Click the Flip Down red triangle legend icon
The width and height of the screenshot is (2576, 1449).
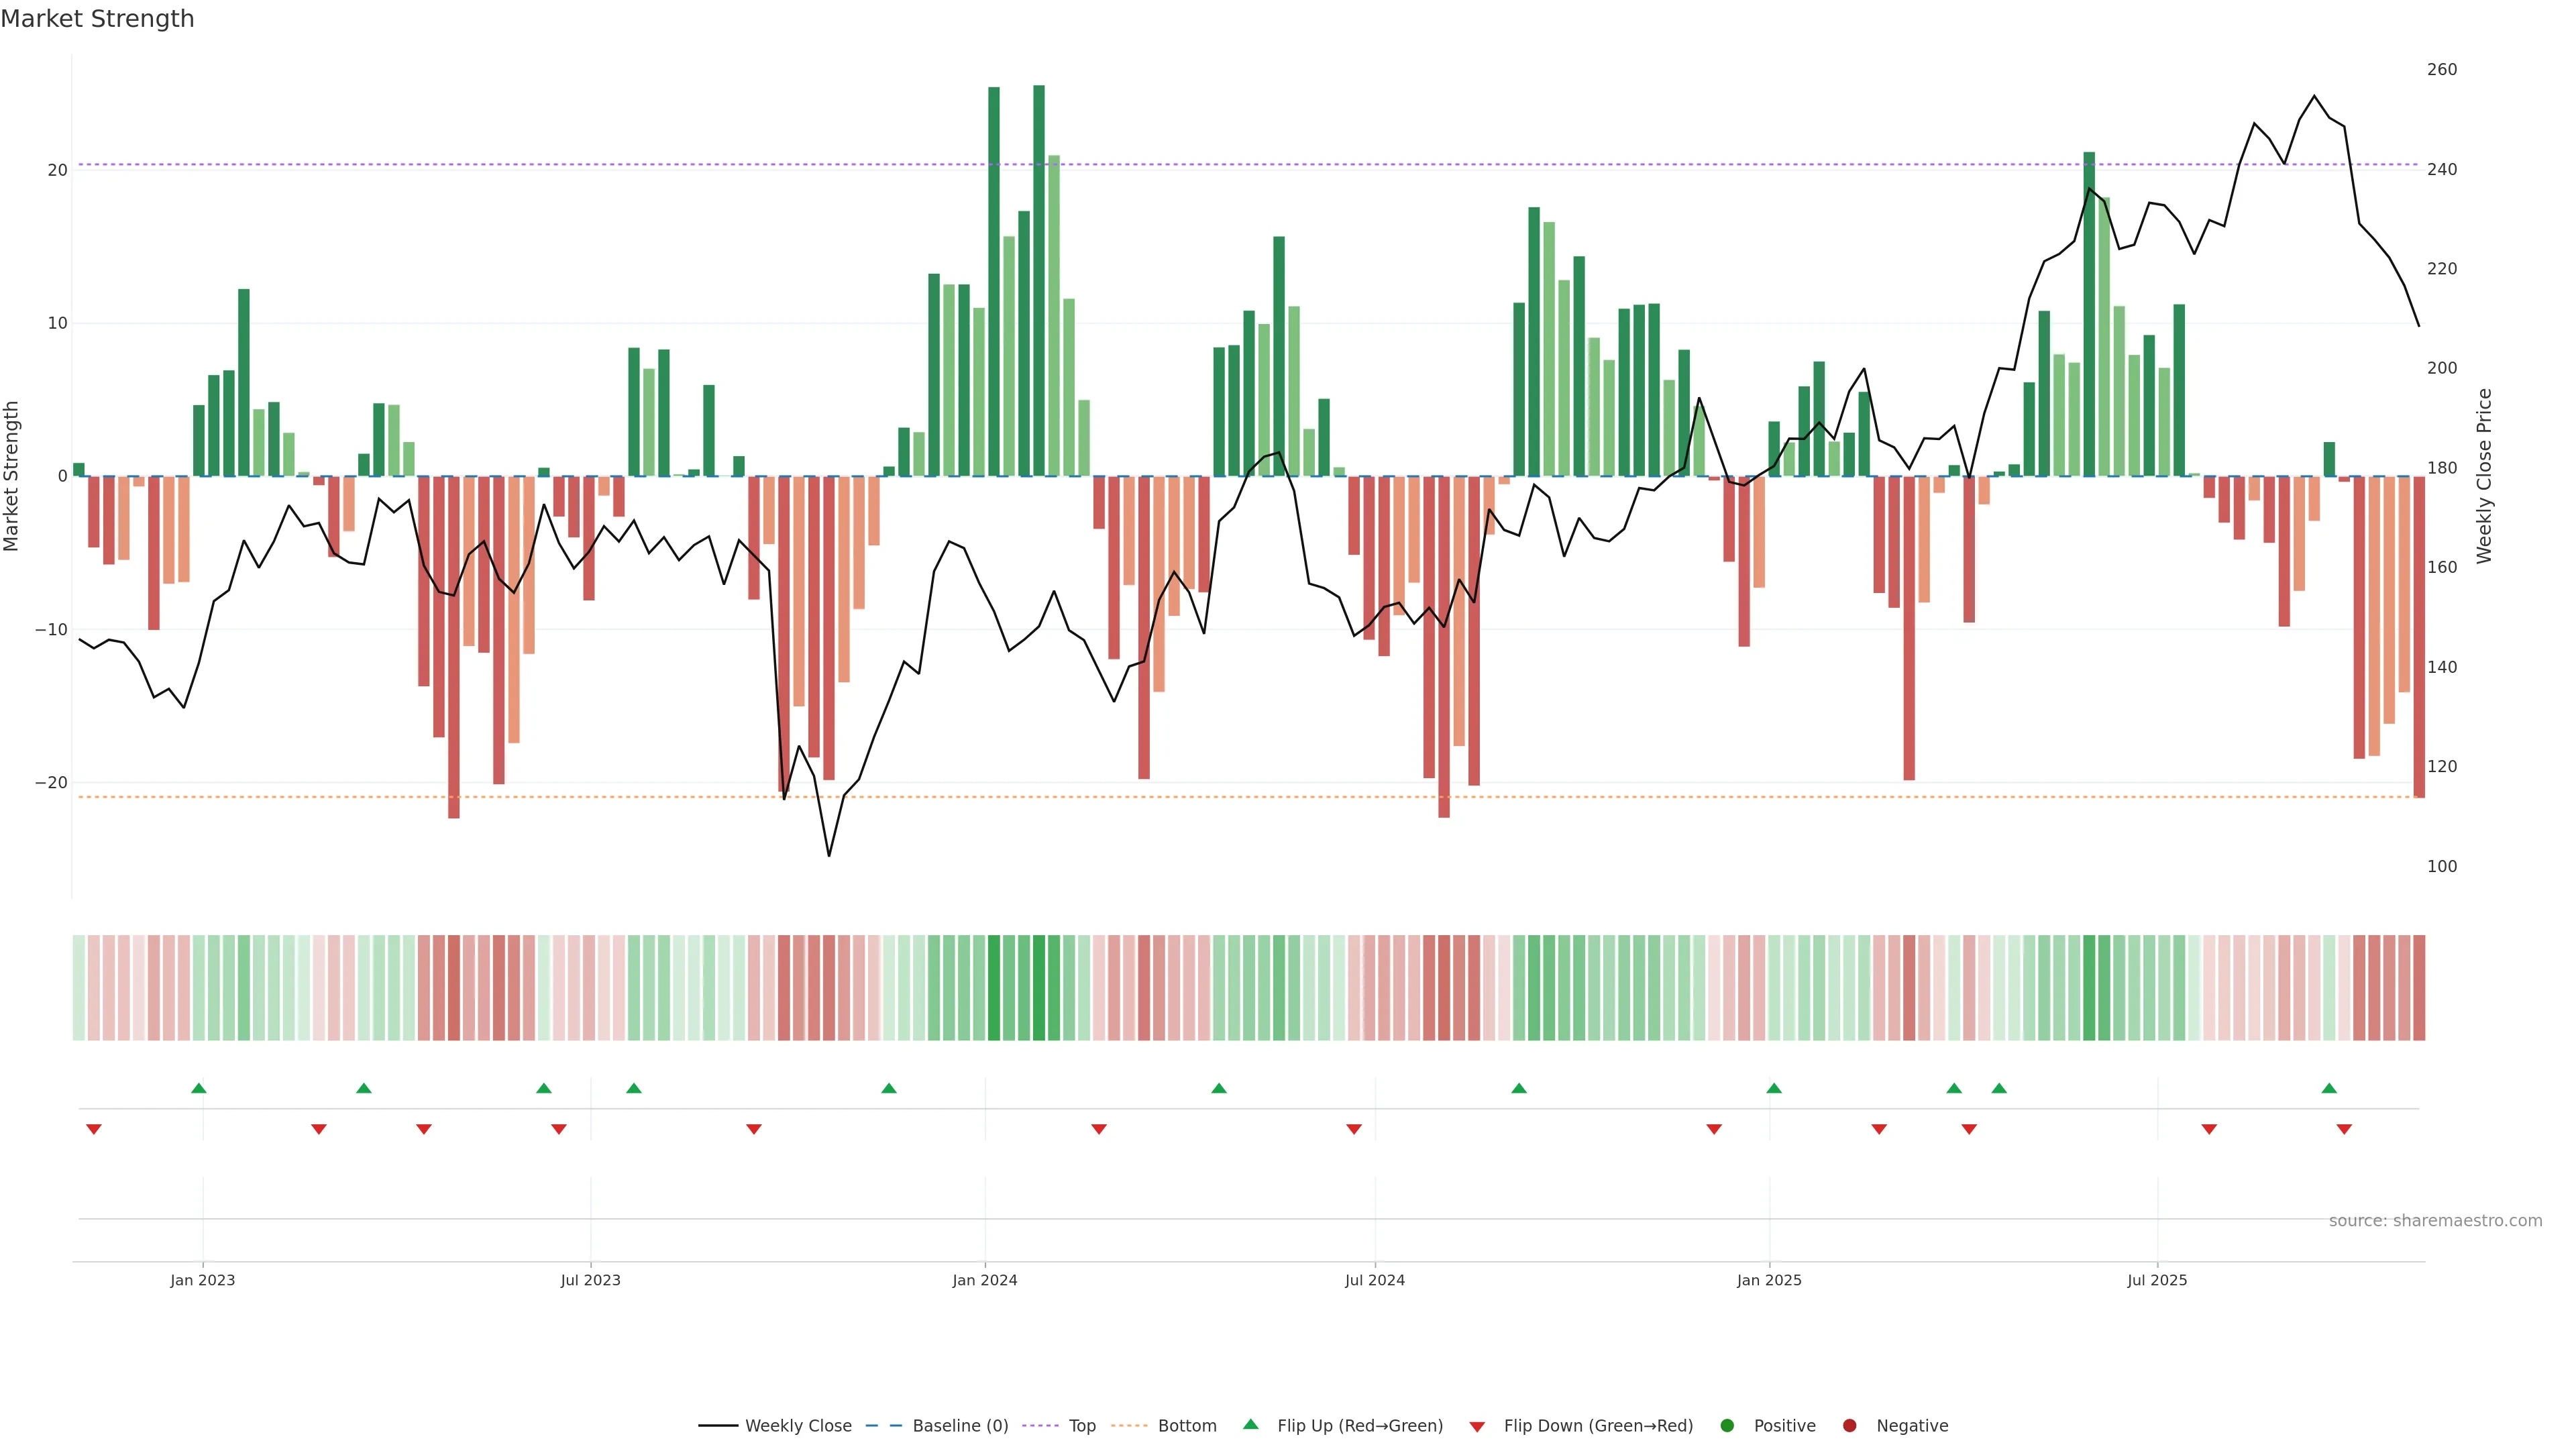[x=1477, y=1427]
